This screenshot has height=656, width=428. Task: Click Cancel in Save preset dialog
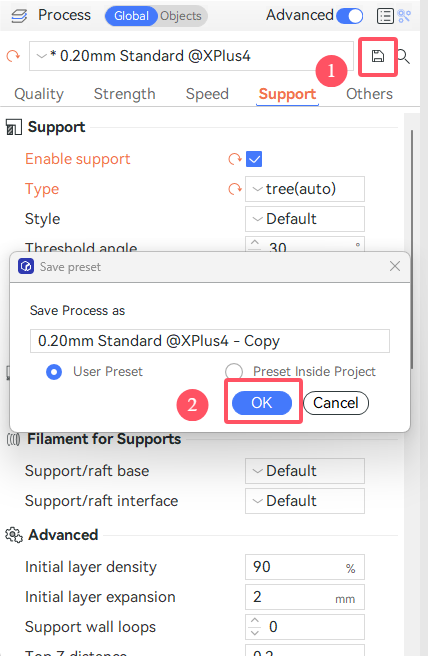point(336,403)
